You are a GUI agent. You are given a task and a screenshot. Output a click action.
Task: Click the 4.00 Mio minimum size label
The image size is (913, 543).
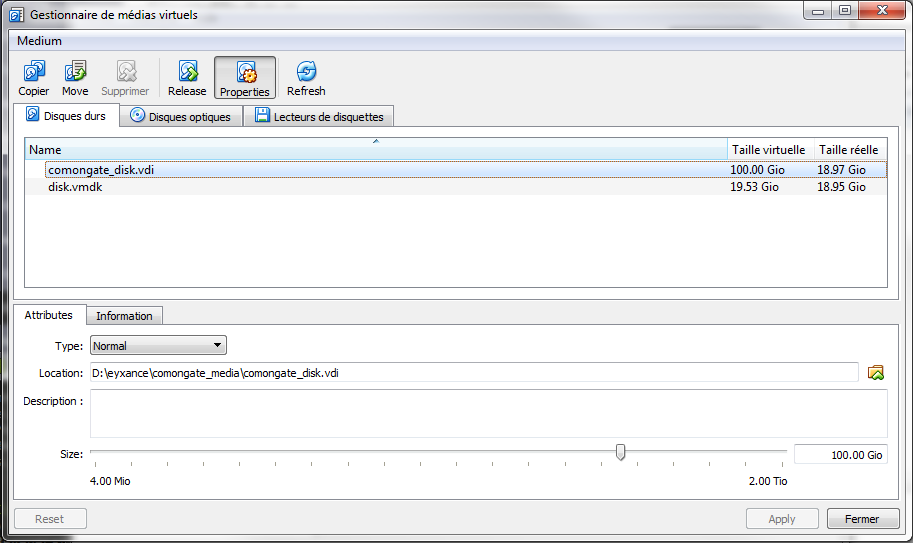tap(110, 481)
